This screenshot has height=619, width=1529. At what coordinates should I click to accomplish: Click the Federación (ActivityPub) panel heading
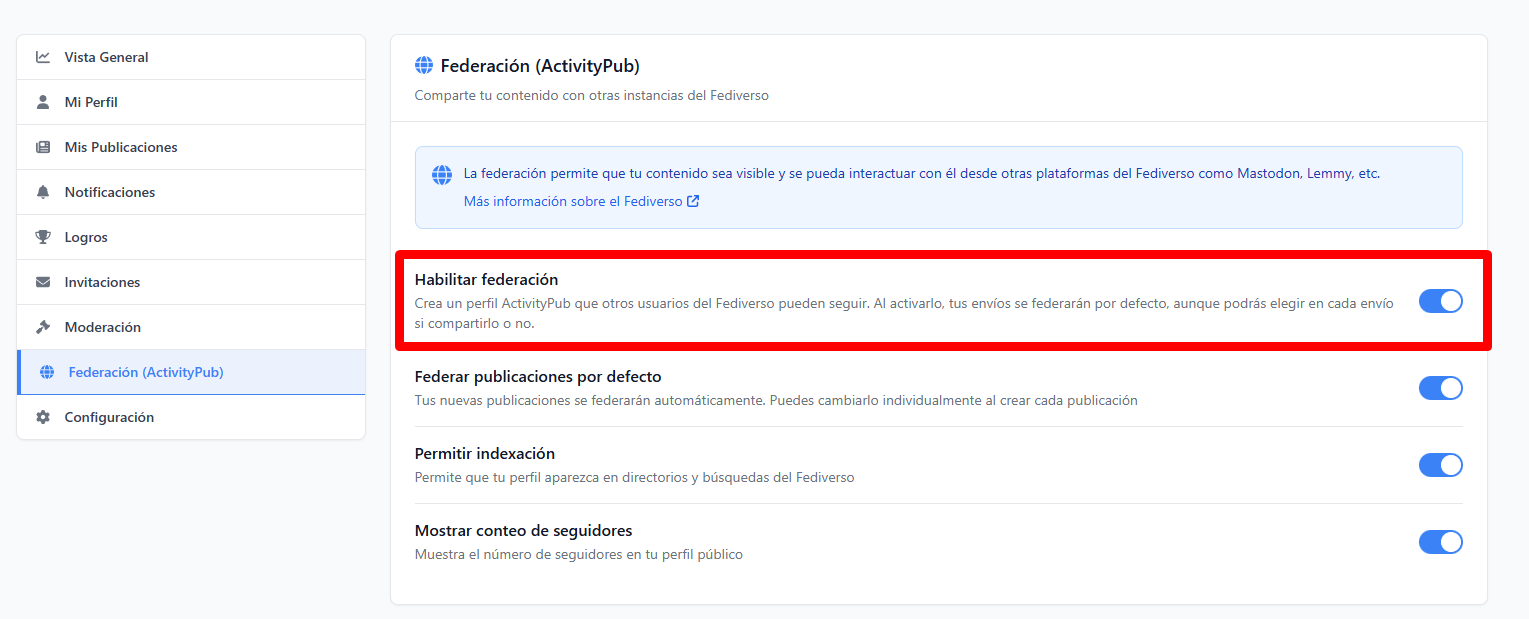(x=540, y=66)
